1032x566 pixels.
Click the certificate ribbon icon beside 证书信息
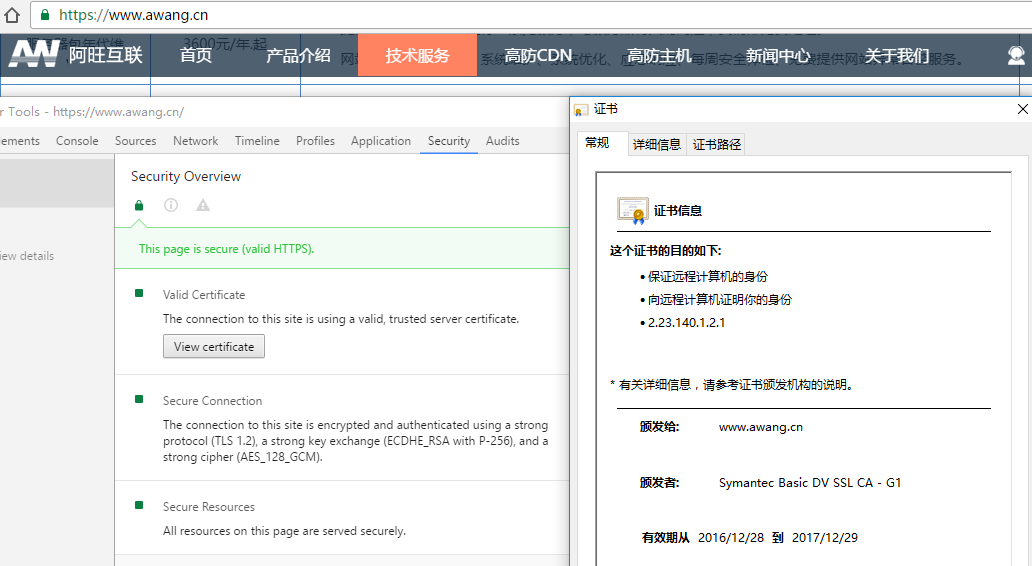click(x=632, y=211)
